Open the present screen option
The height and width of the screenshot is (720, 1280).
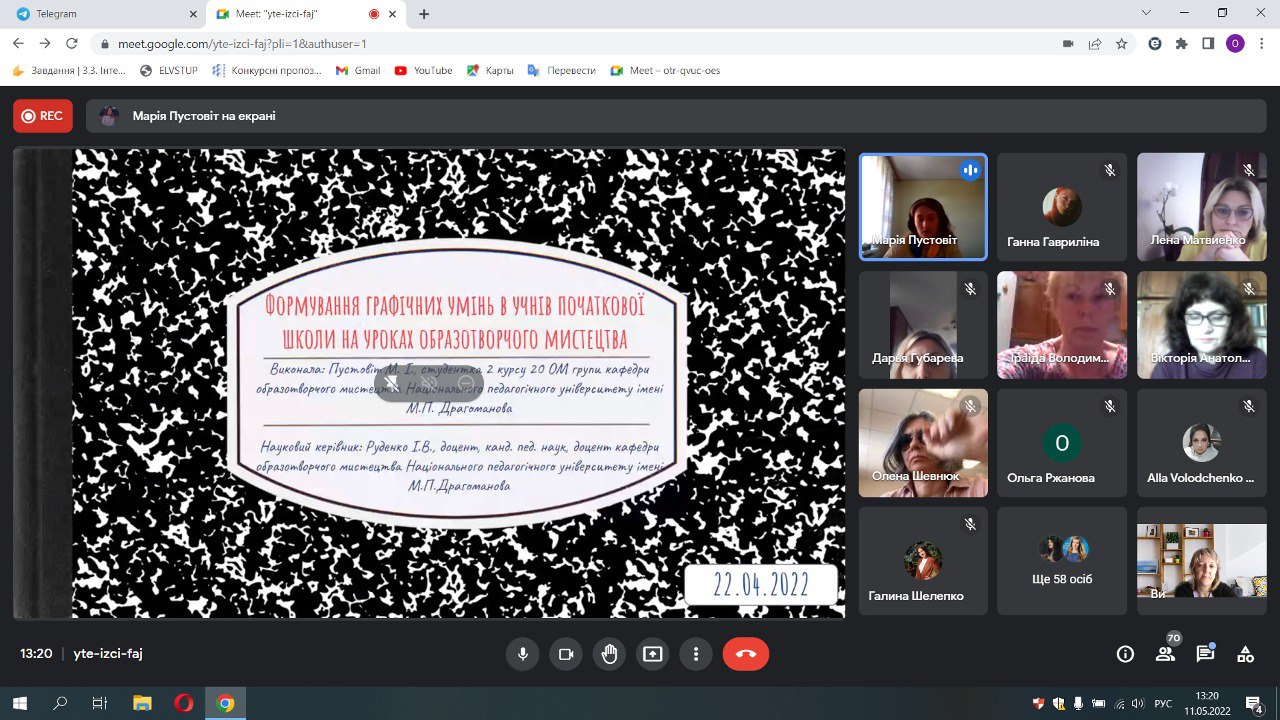coord(652,654)
